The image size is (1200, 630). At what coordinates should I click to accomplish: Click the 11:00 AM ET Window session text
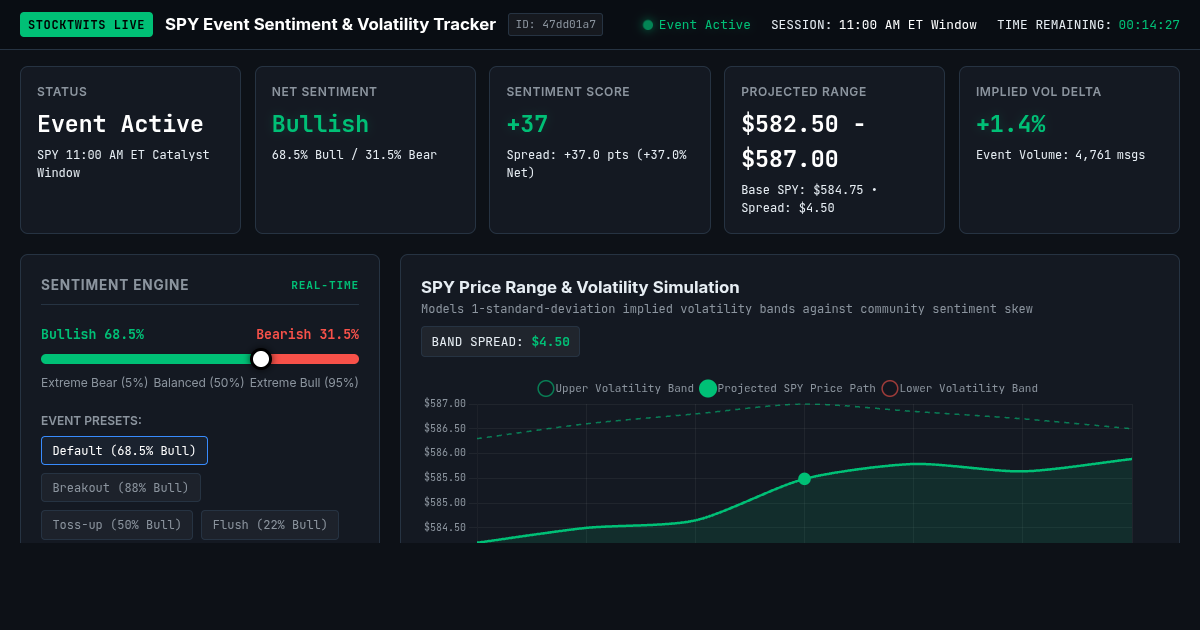coord(907,25)
